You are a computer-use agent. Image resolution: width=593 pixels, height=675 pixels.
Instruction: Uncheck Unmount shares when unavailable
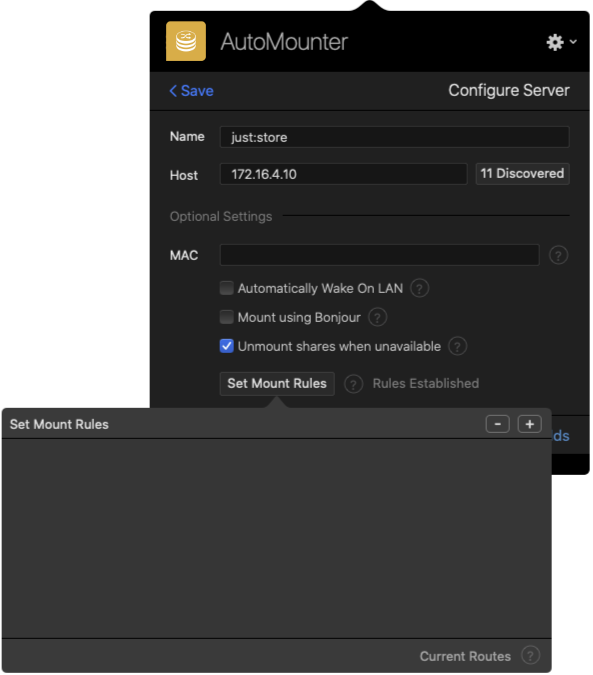(227, 346)
